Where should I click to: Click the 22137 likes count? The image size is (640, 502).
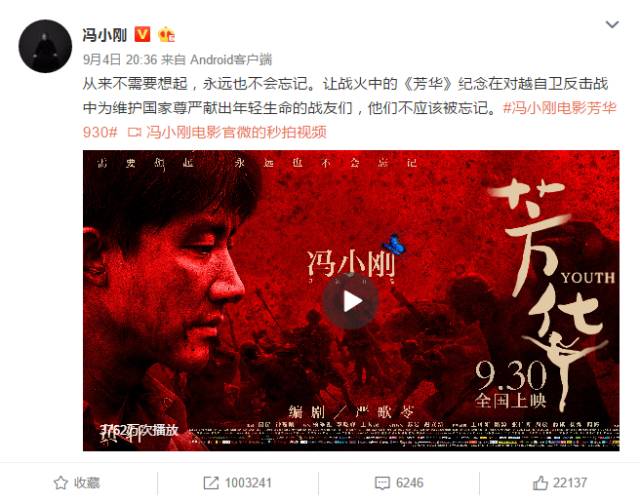coord(570,483)
